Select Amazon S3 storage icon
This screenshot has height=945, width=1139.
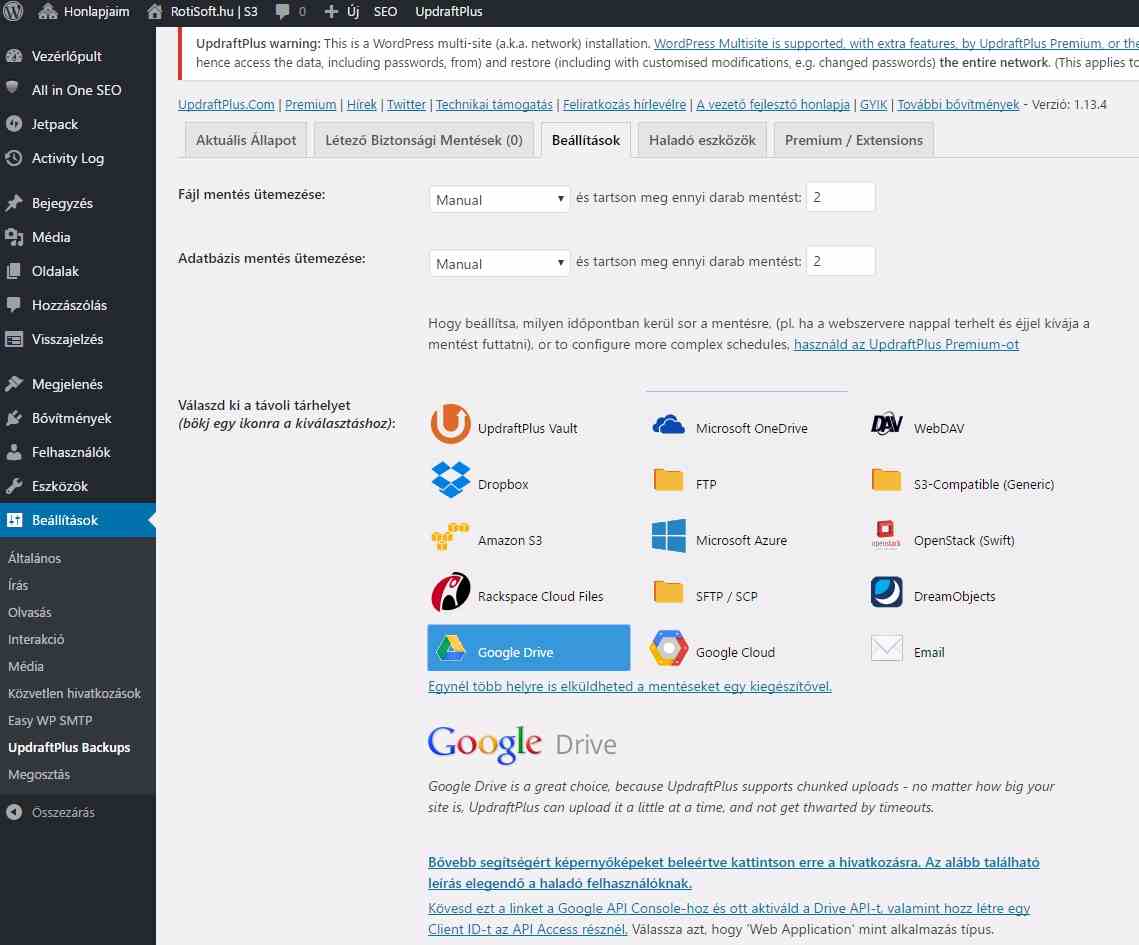[x=450, y=535]
